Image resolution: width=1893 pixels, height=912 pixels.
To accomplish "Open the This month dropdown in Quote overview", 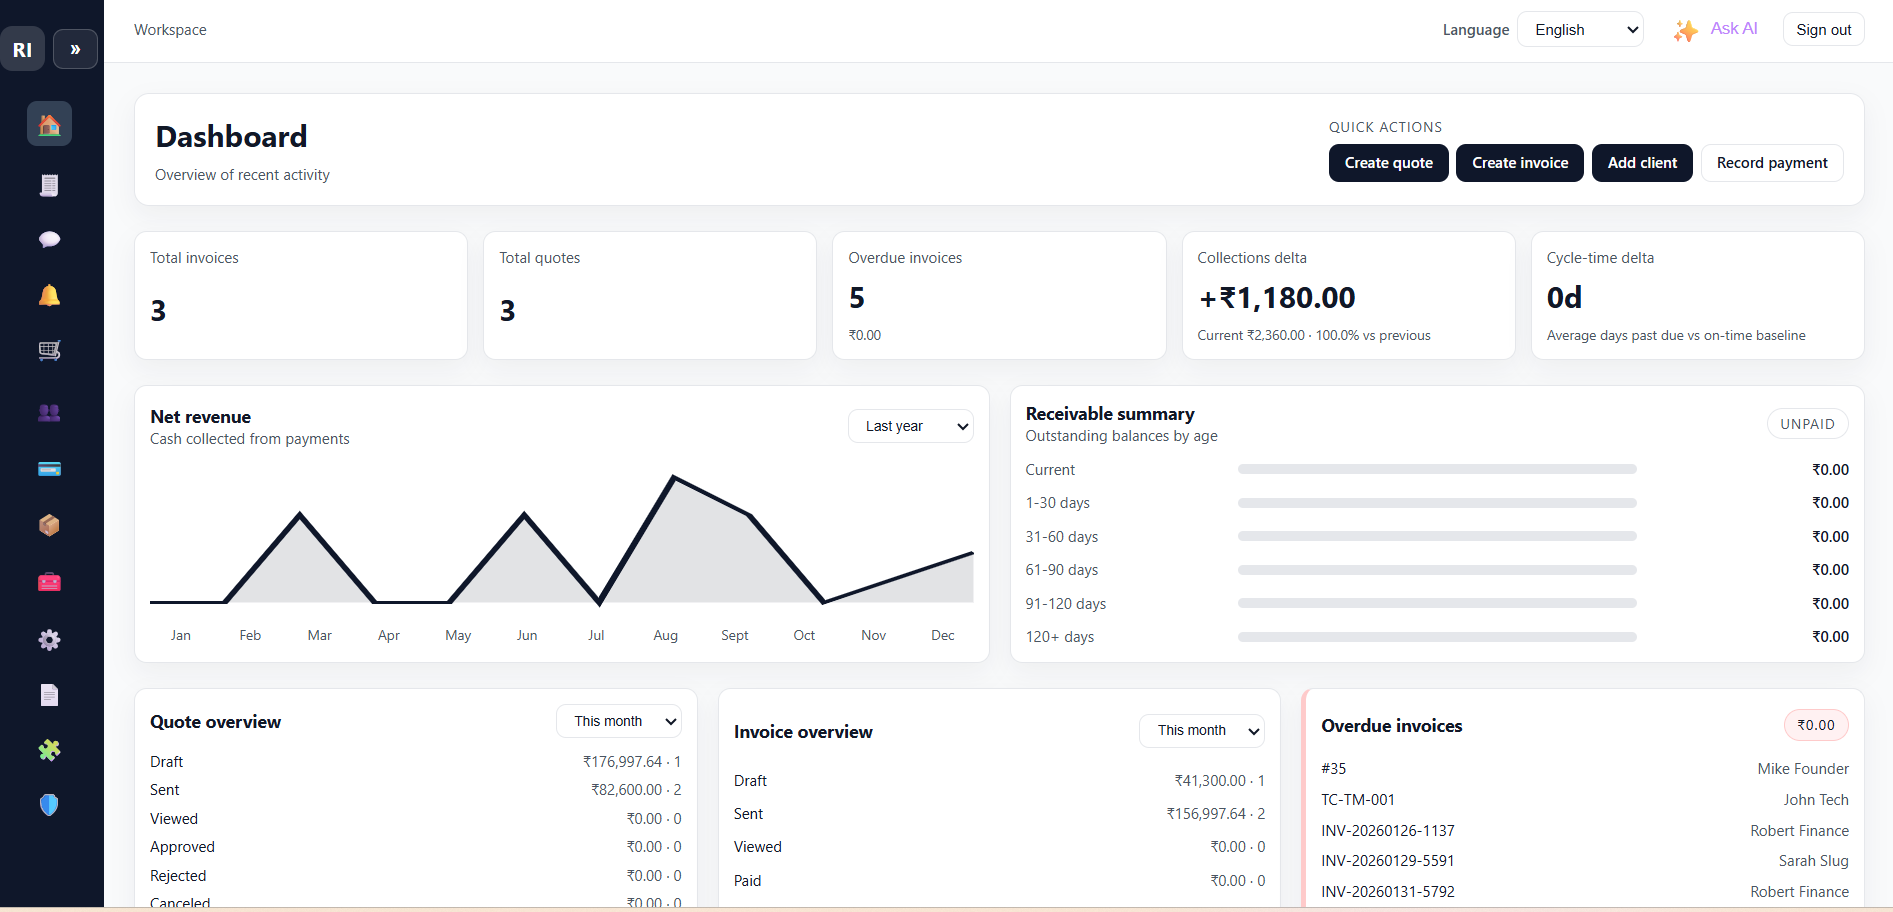I will (x=618, y=721).
